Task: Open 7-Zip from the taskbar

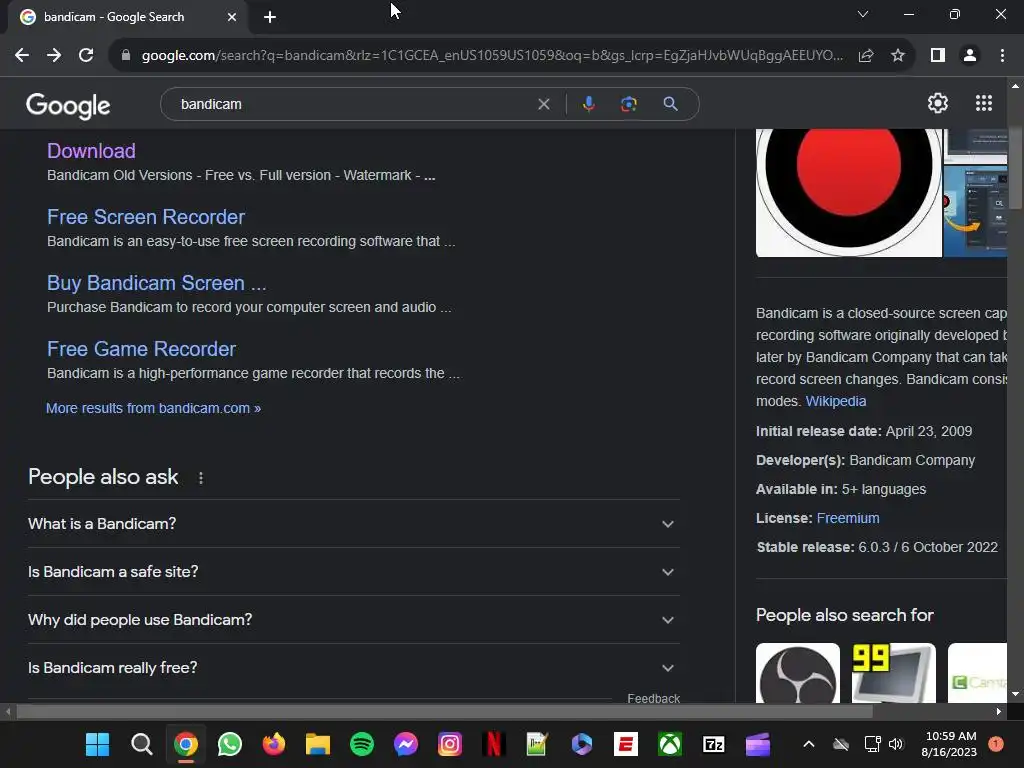Action: (x=714, y=744)
